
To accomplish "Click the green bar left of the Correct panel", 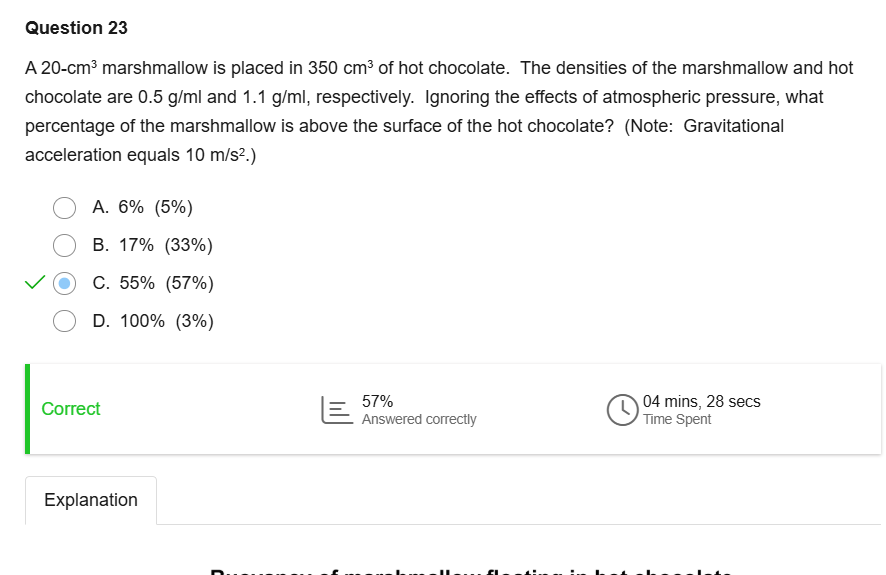I will 28,409.
